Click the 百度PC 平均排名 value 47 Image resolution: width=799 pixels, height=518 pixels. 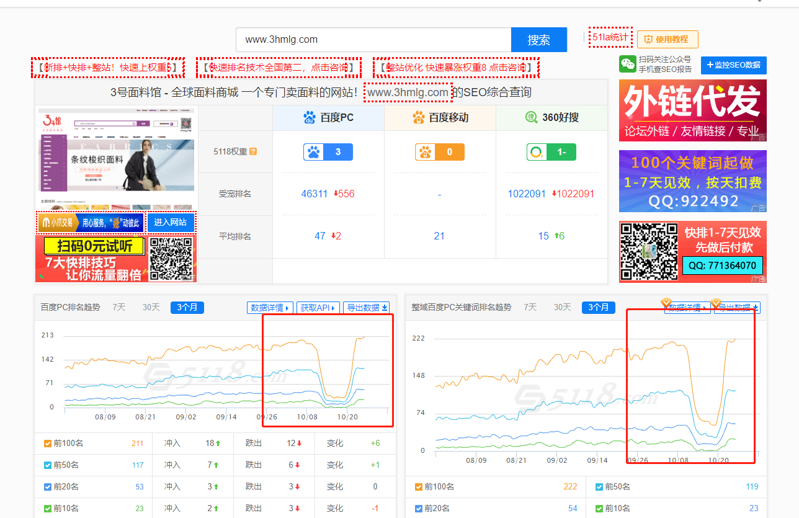(x=320, y=236)
